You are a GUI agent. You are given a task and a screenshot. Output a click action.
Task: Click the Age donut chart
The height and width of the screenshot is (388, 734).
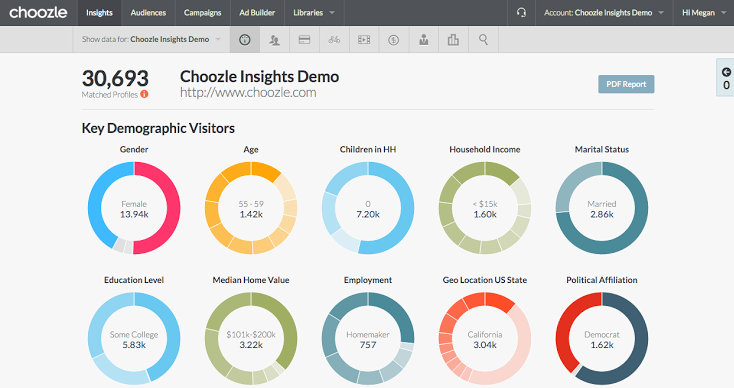coord(251,208)
